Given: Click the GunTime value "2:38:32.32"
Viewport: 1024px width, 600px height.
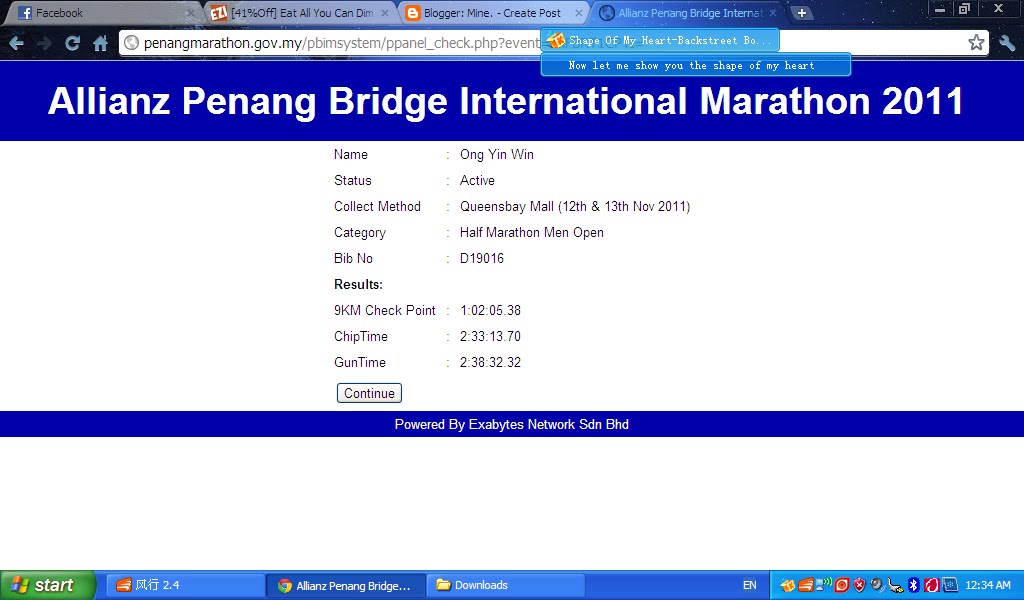Looking at the screenshot, I should click(490, 362).
